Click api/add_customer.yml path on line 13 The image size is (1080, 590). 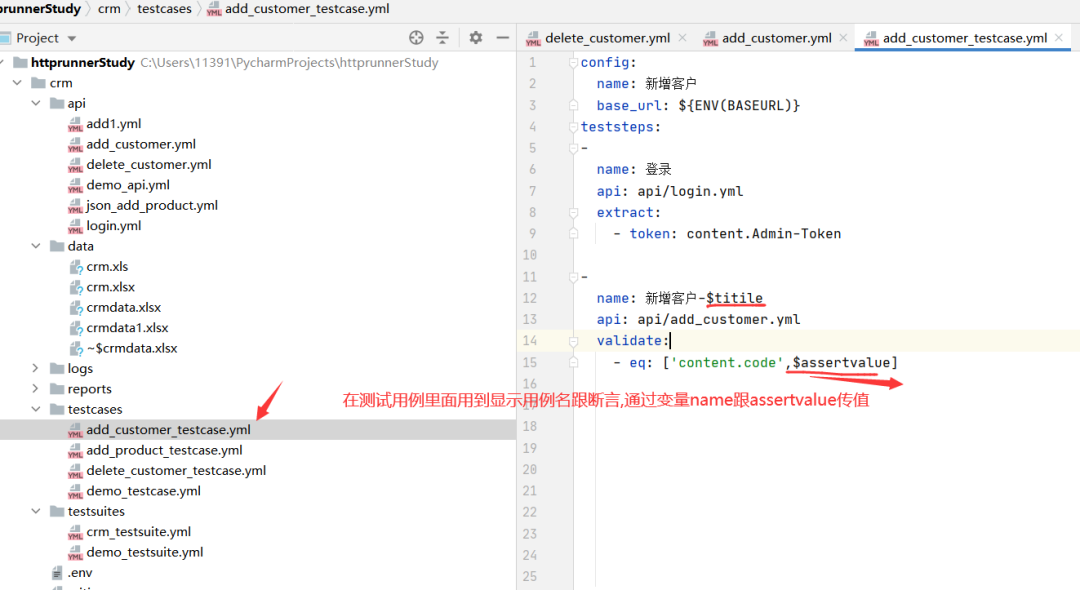[719, 319]
